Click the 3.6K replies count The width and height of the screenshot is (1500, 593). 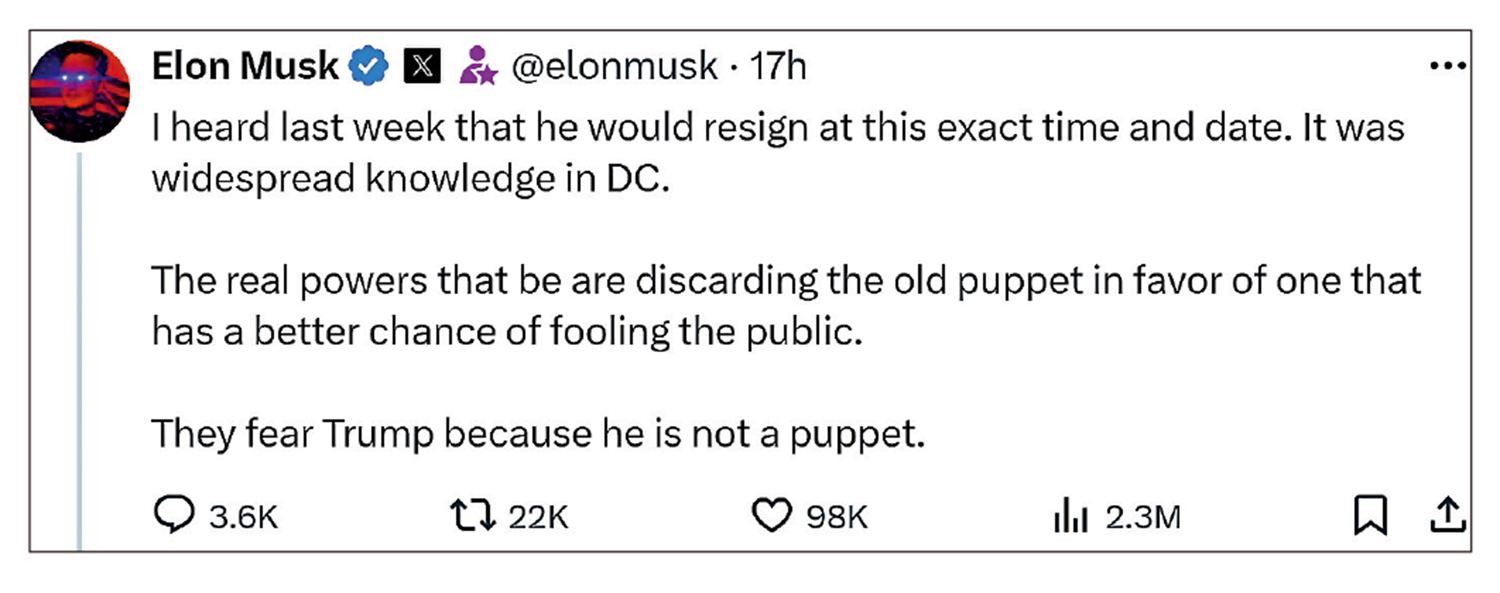pyautogui.click(x=242, y=517)
